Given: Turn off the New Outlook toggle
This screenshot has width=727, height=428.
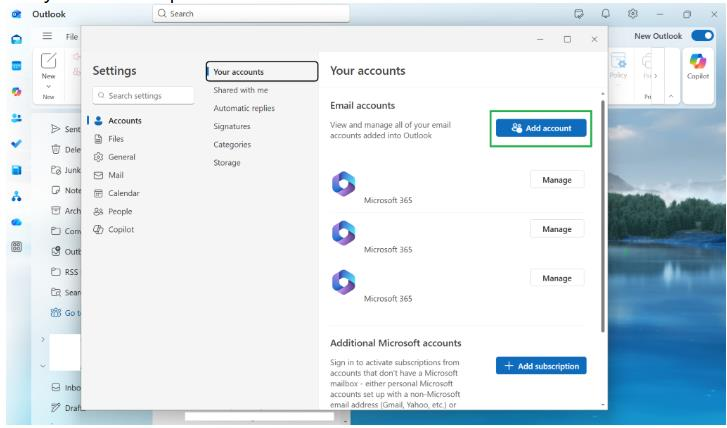Looking at the screenshot, I should click(x=702, y=36).
